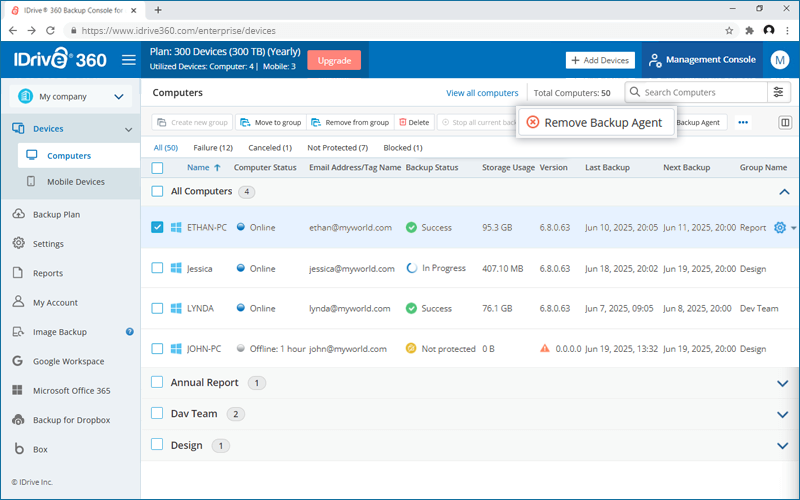The height and width of the screenshot is (500, 800).
Task: Open the Management Console
Action: pos(702,60)
